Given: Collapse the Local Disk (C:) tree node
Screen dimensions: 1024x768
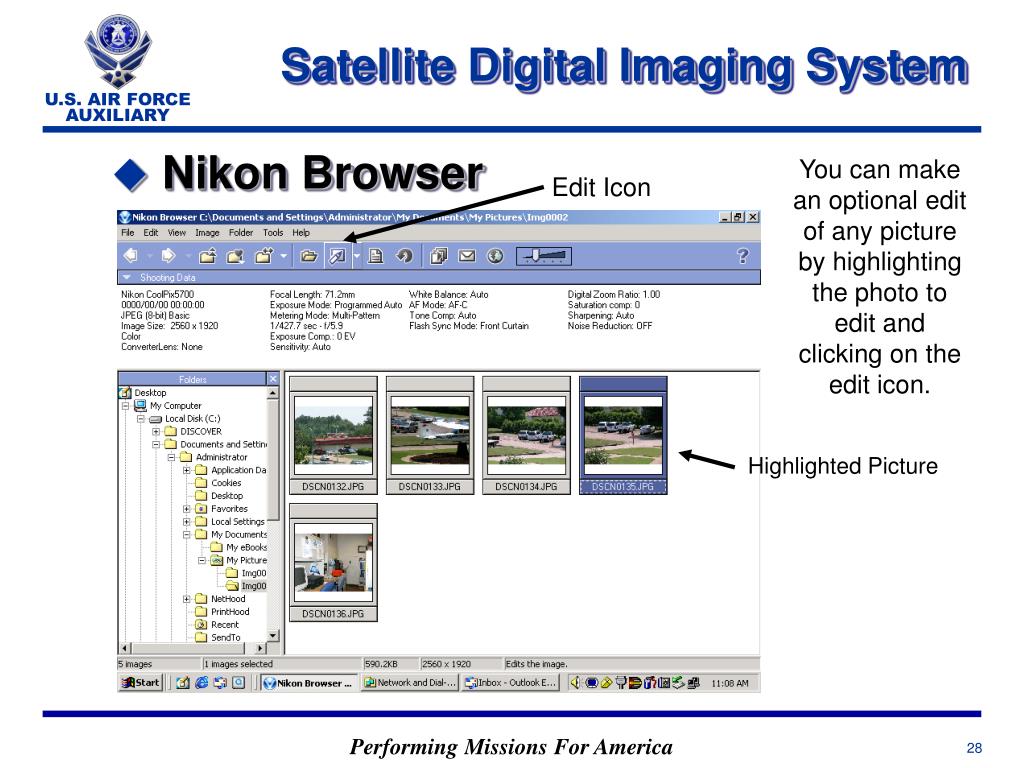Looking at the screenshot, I should point(140,419).
